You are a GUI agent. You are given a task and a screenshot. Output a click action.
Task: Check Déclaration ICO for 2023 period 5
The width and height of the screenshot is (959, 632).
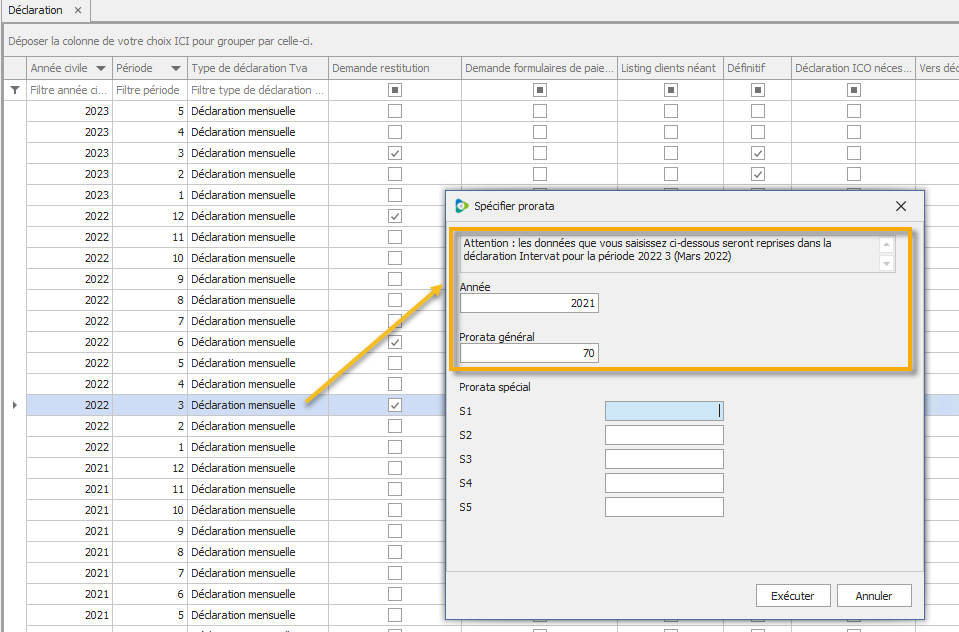[x=854, y=111]
